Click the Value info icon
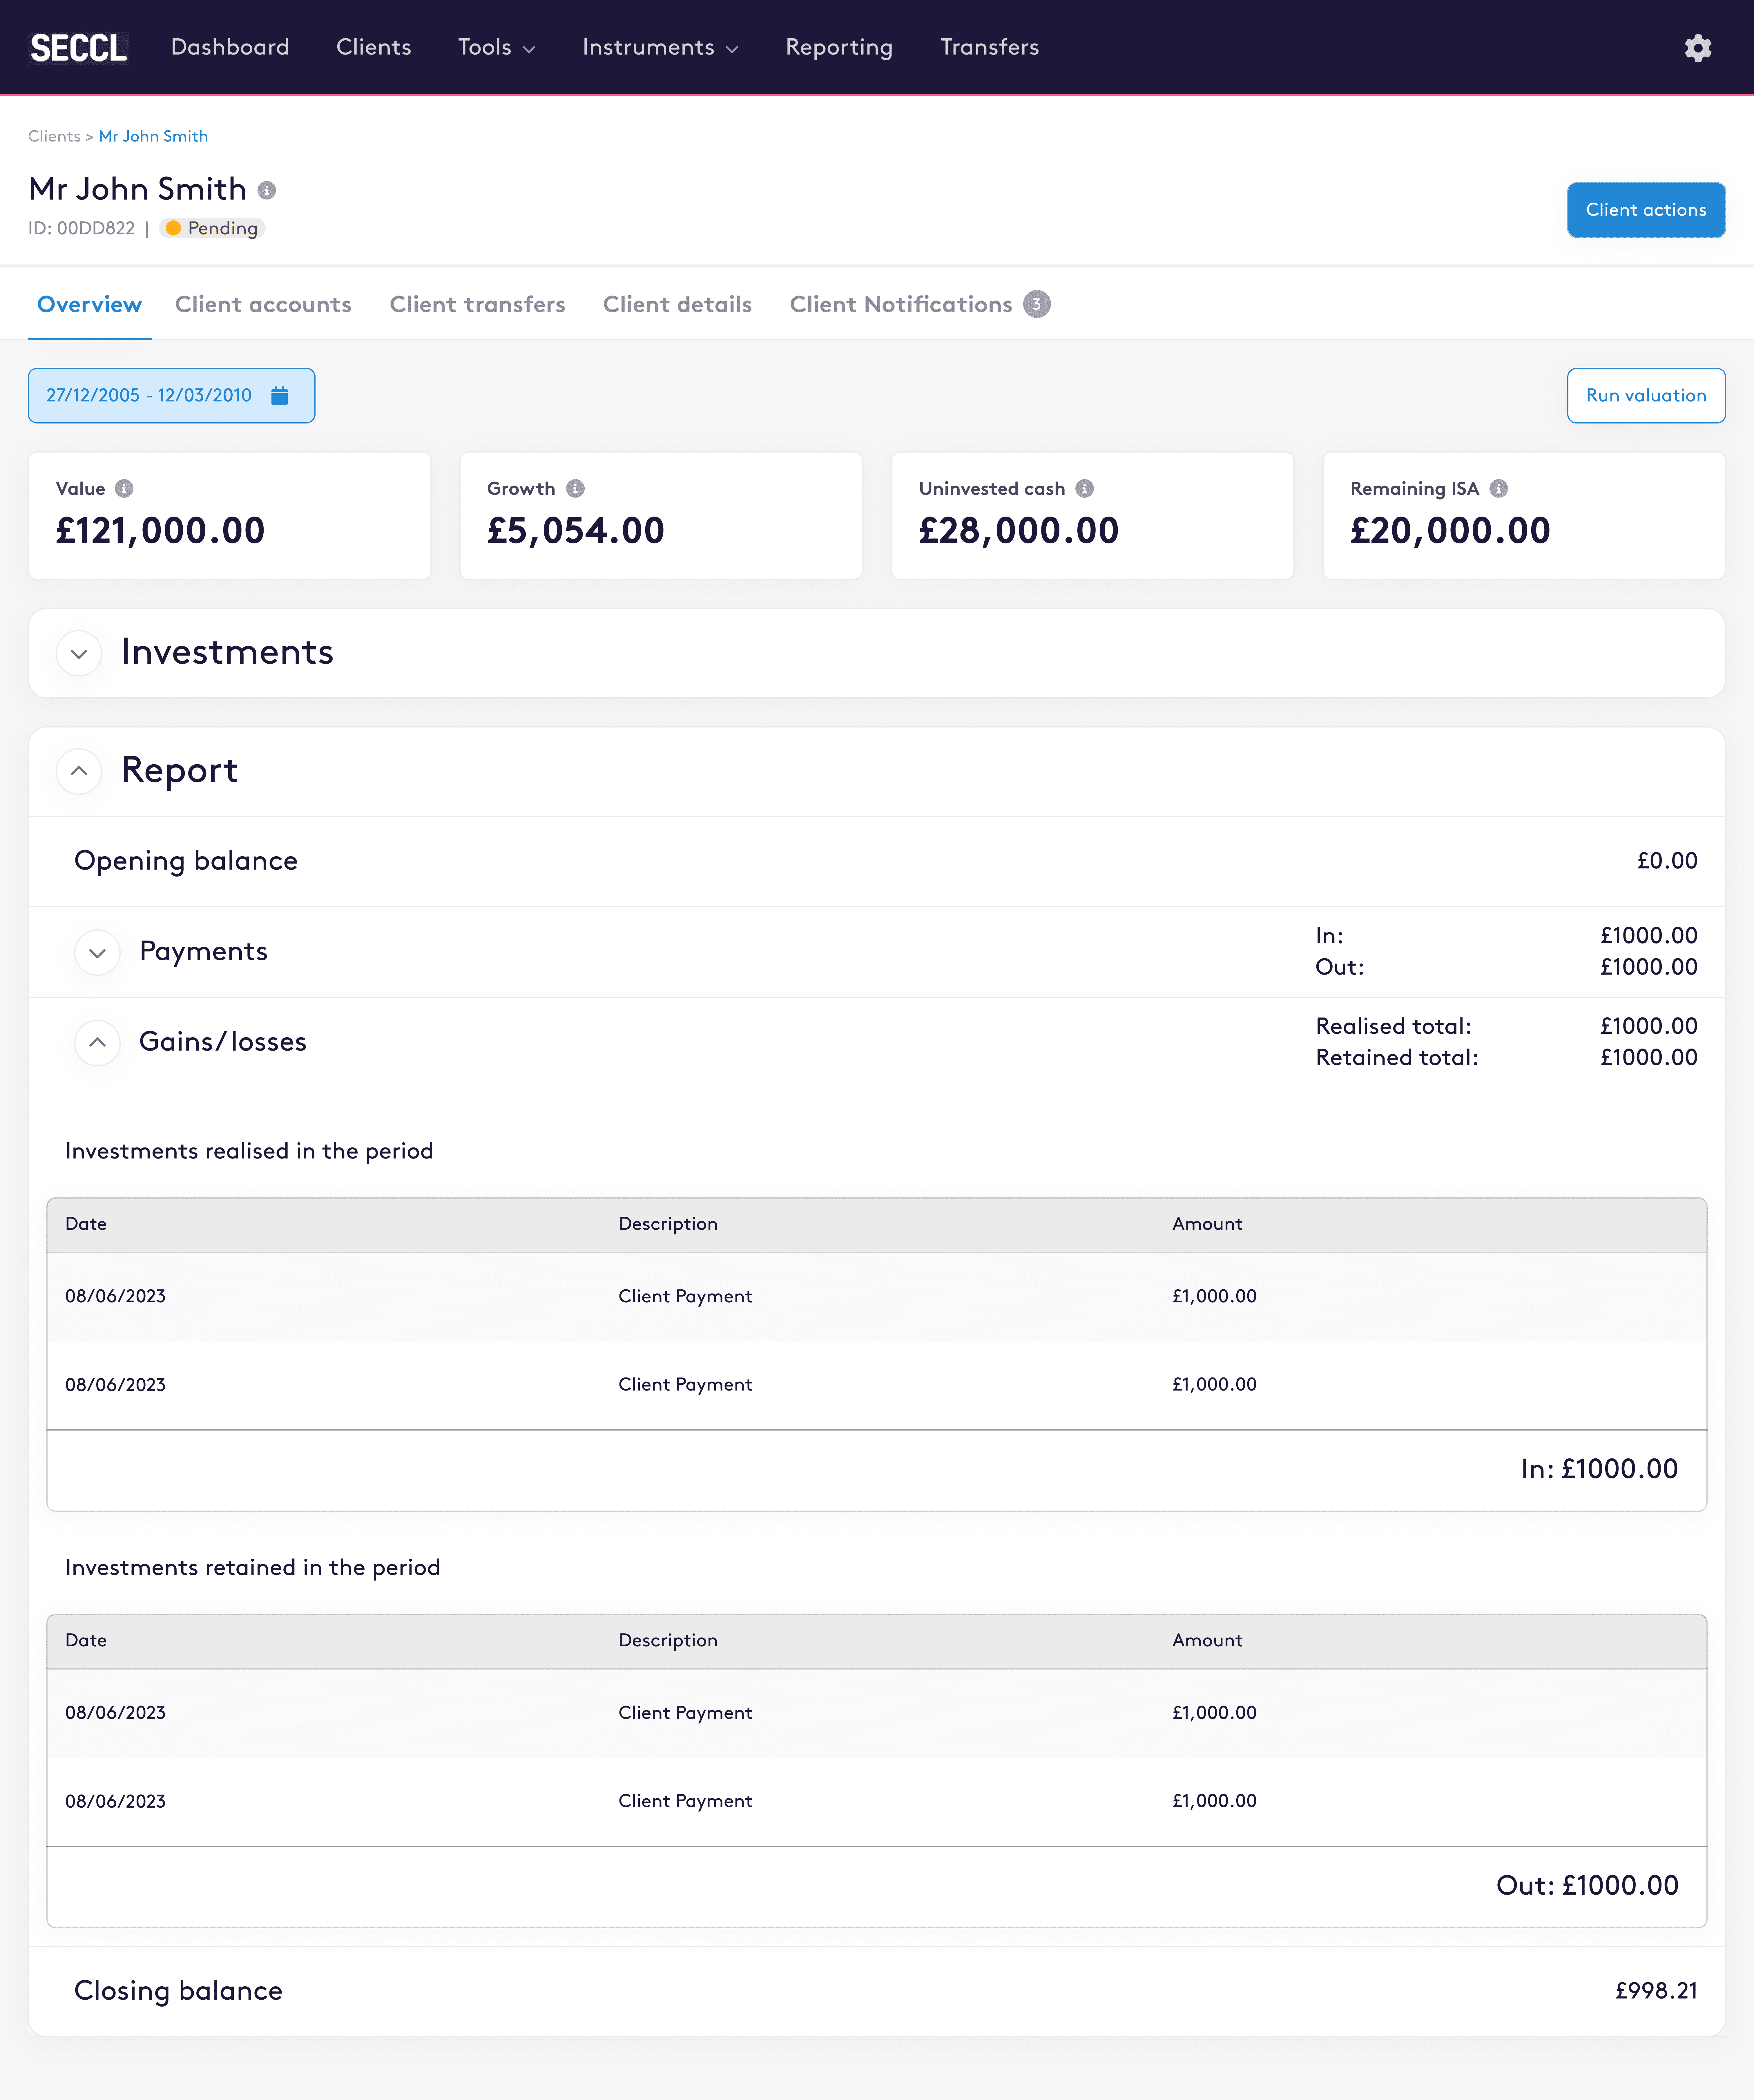This screenshot has width=1754, height=2100. click(x=124, y=488)
